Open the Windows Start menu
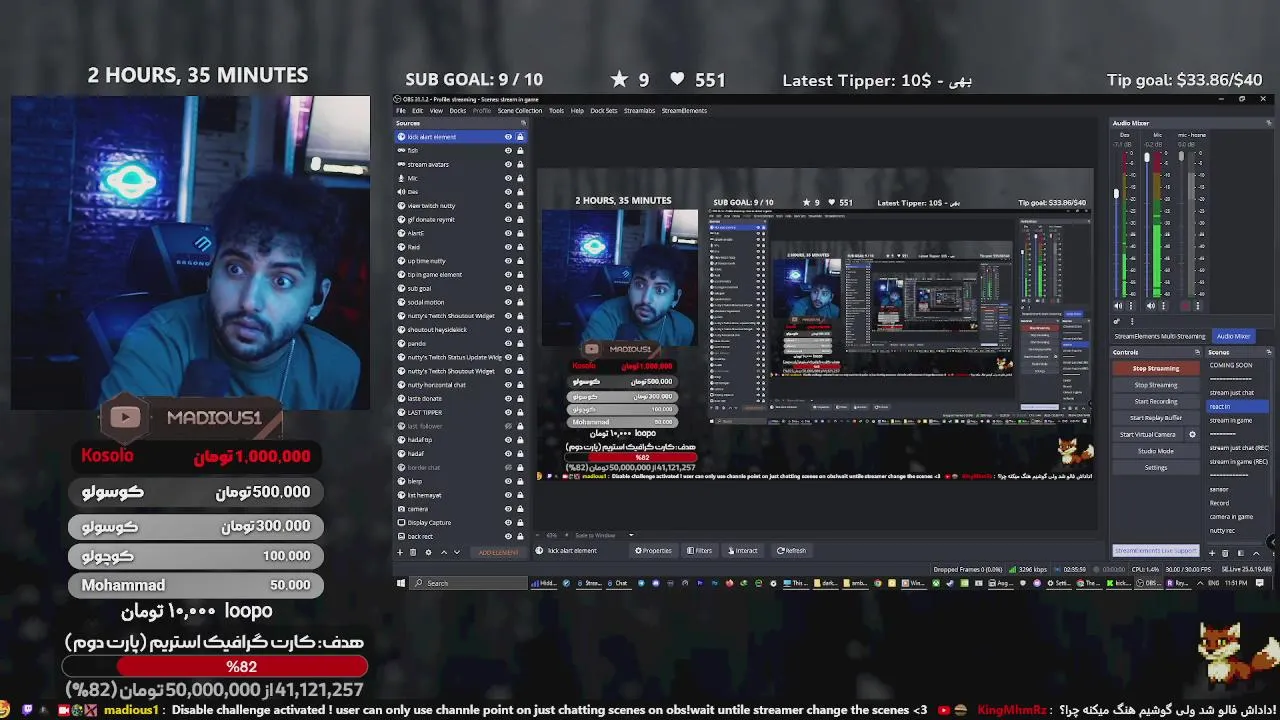This screenshot has height=720, width=1280. click(401, 583)
